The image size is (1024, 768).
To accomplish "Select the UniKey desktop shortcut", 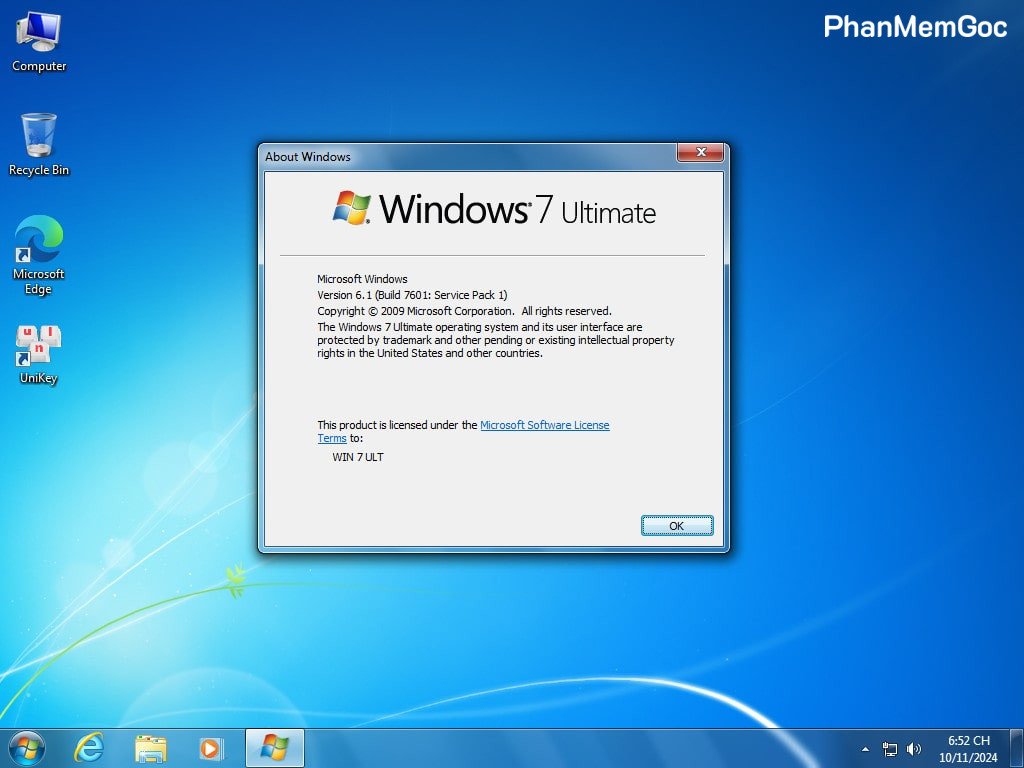I will 38,354.
